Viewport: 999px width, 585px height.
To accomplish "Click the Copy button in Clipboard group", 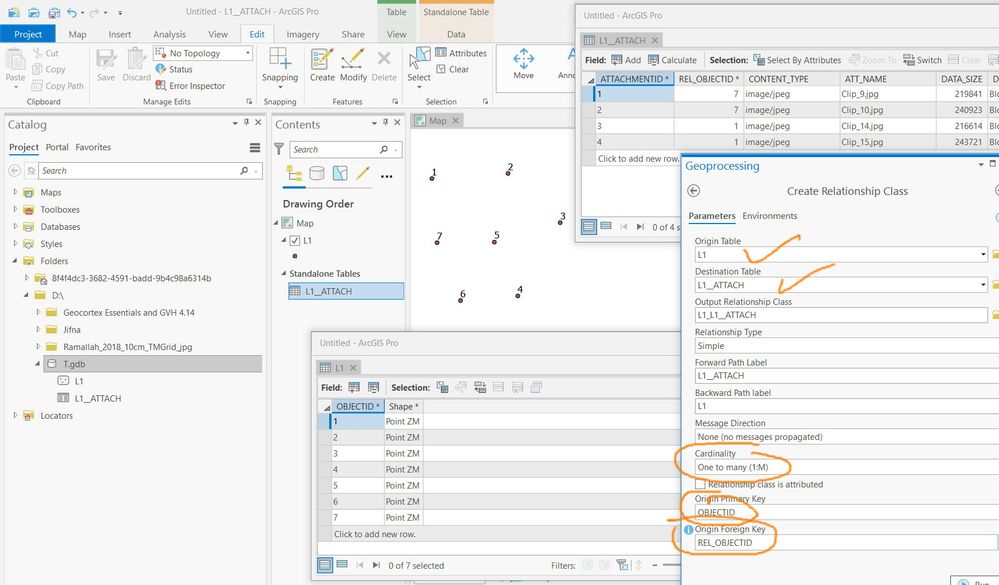I will (48, 69).
